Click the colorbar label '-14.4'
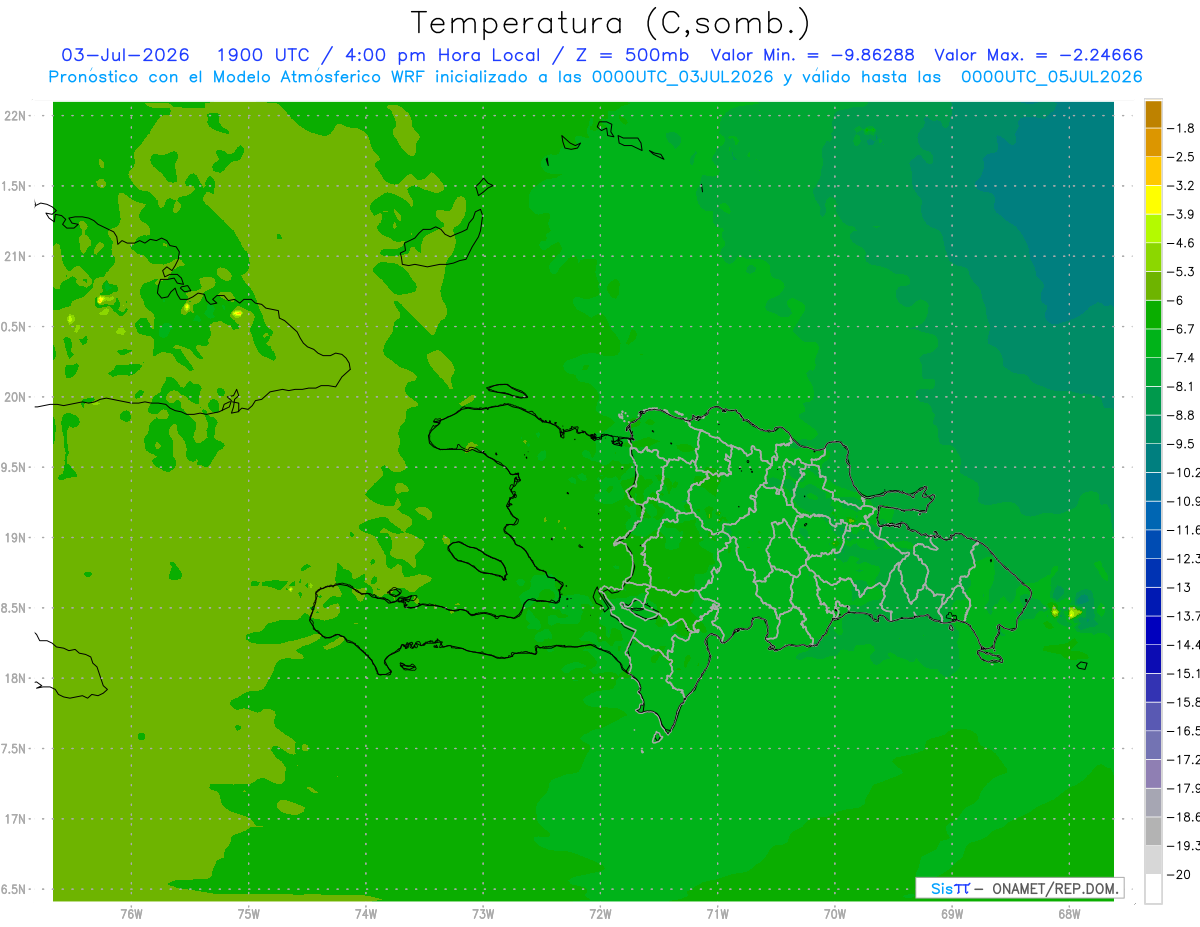The height and width of the screenshot is (927, 1200). pyautogui.click(x=1186, y=644)
